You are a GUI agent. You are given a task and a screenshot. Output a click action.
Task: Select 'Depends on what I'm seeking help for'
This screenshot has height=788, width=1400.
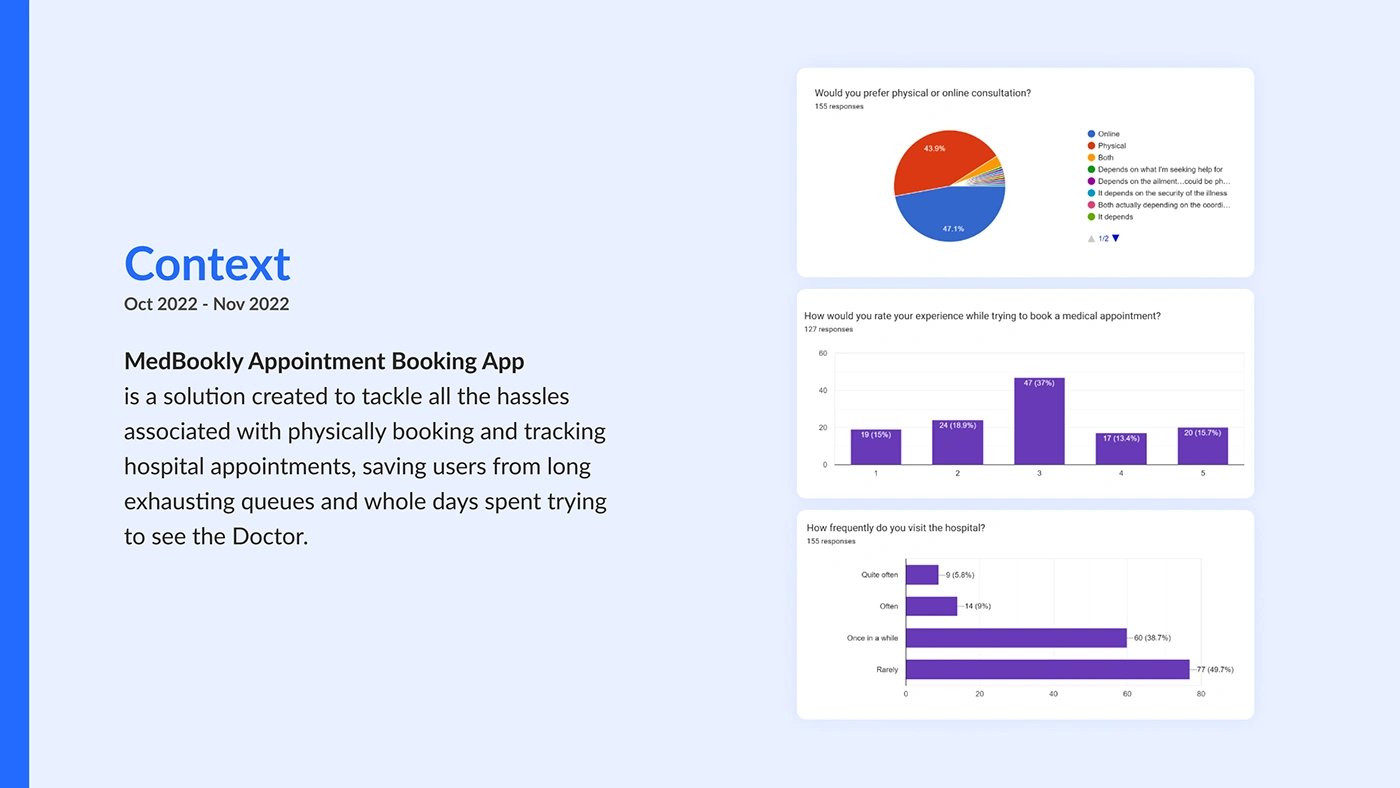pyautogui.click(x=1160, y=170)
